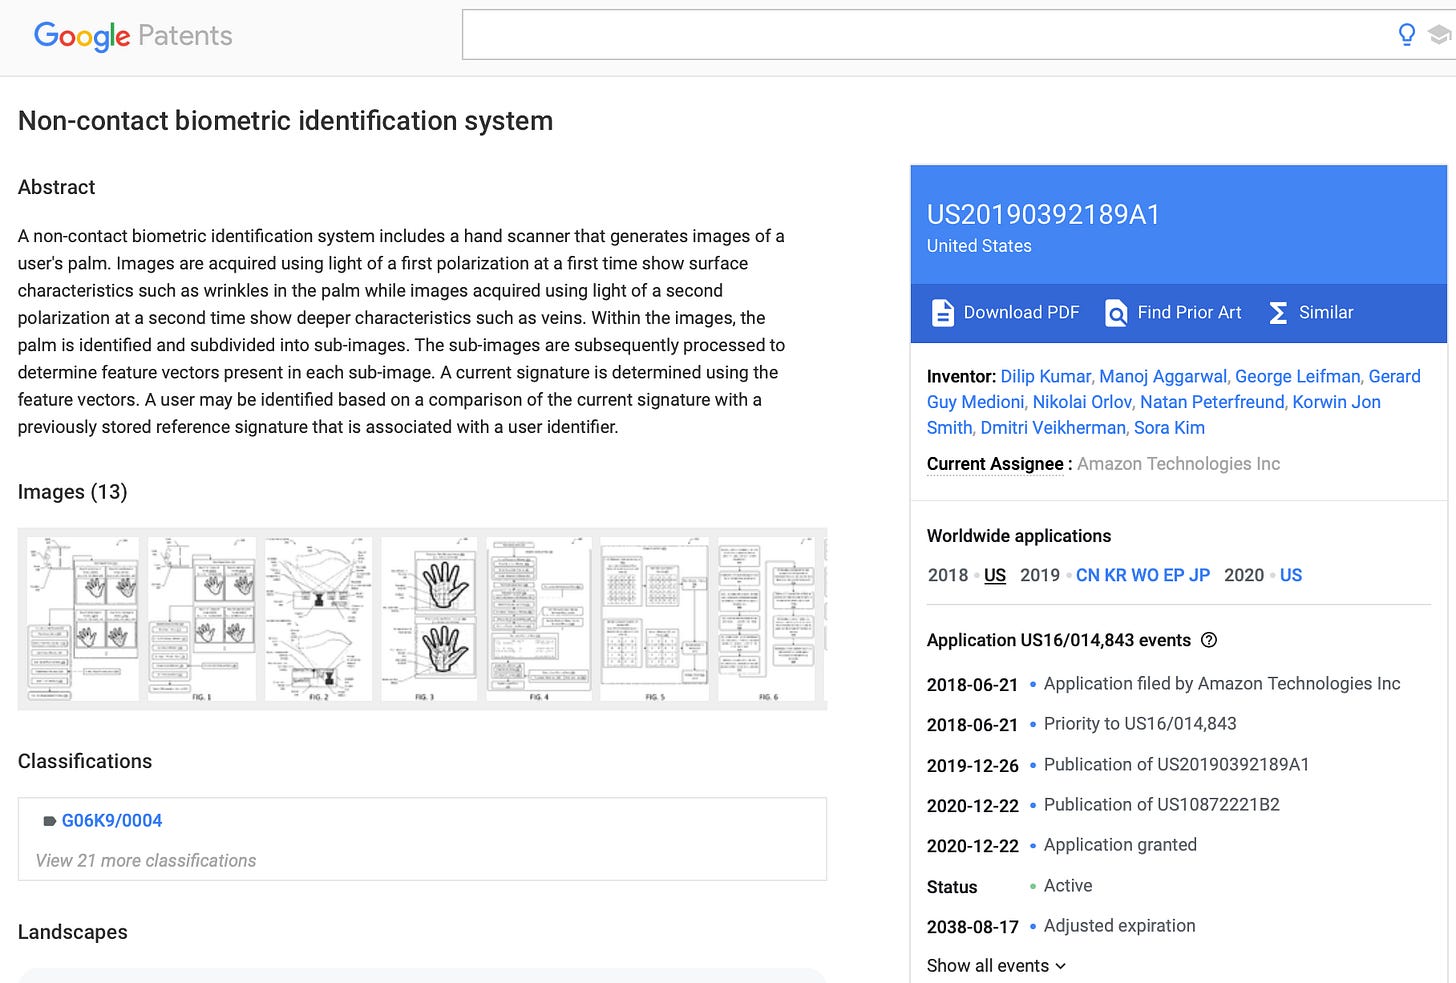Click the help question mark icon beside events
Viewport: 1456px width, 983px height.
pos(1208,640)
